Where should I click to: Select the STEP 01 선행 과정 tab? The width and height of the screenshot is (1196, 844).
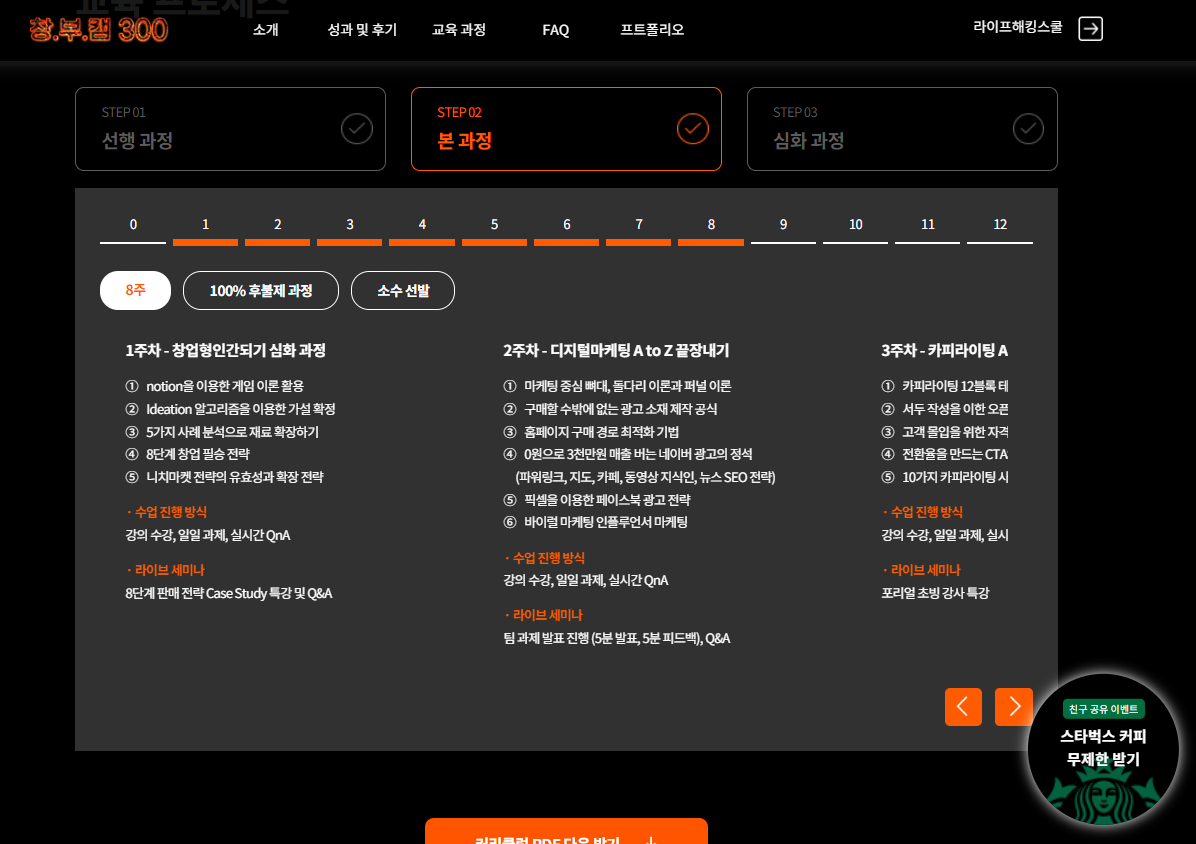[230, 129]
